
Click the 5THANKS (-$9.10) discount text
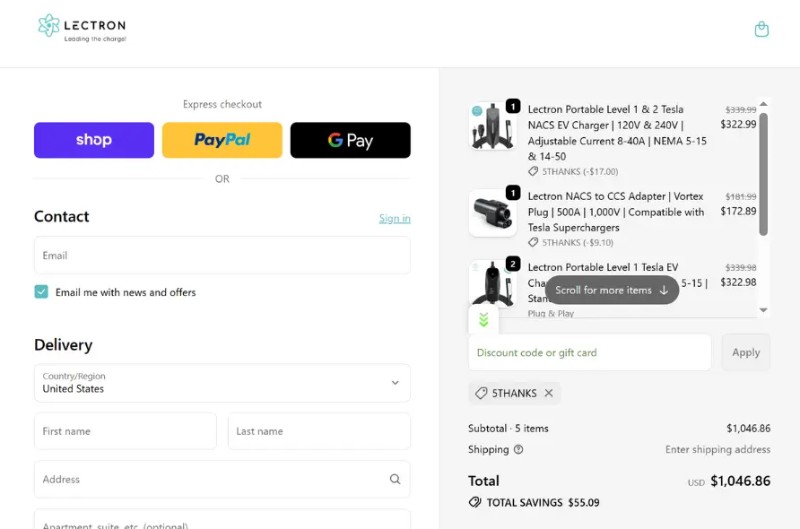578,242
